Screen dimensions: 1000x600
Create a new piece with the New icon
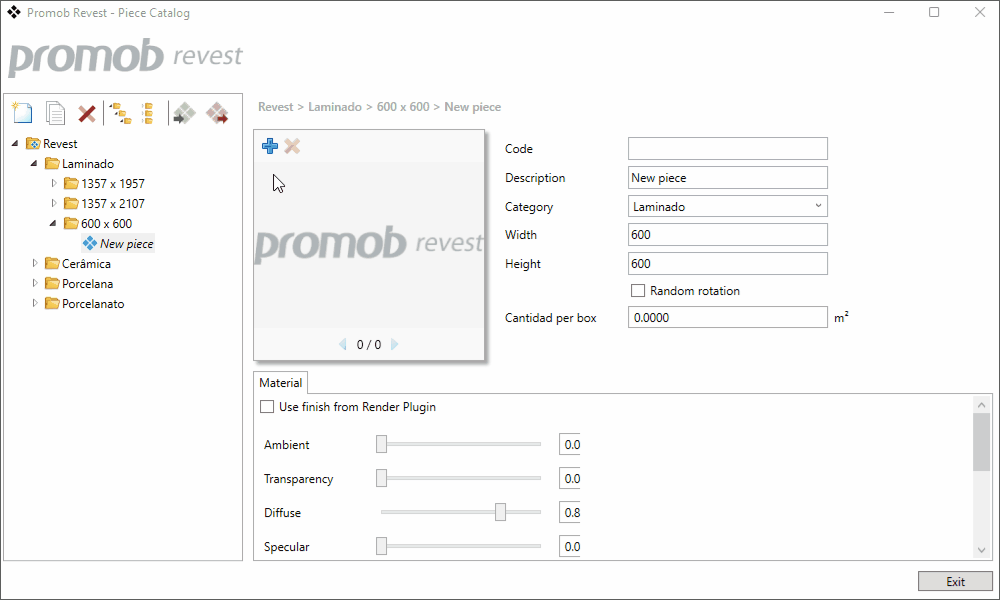point(22,113)
